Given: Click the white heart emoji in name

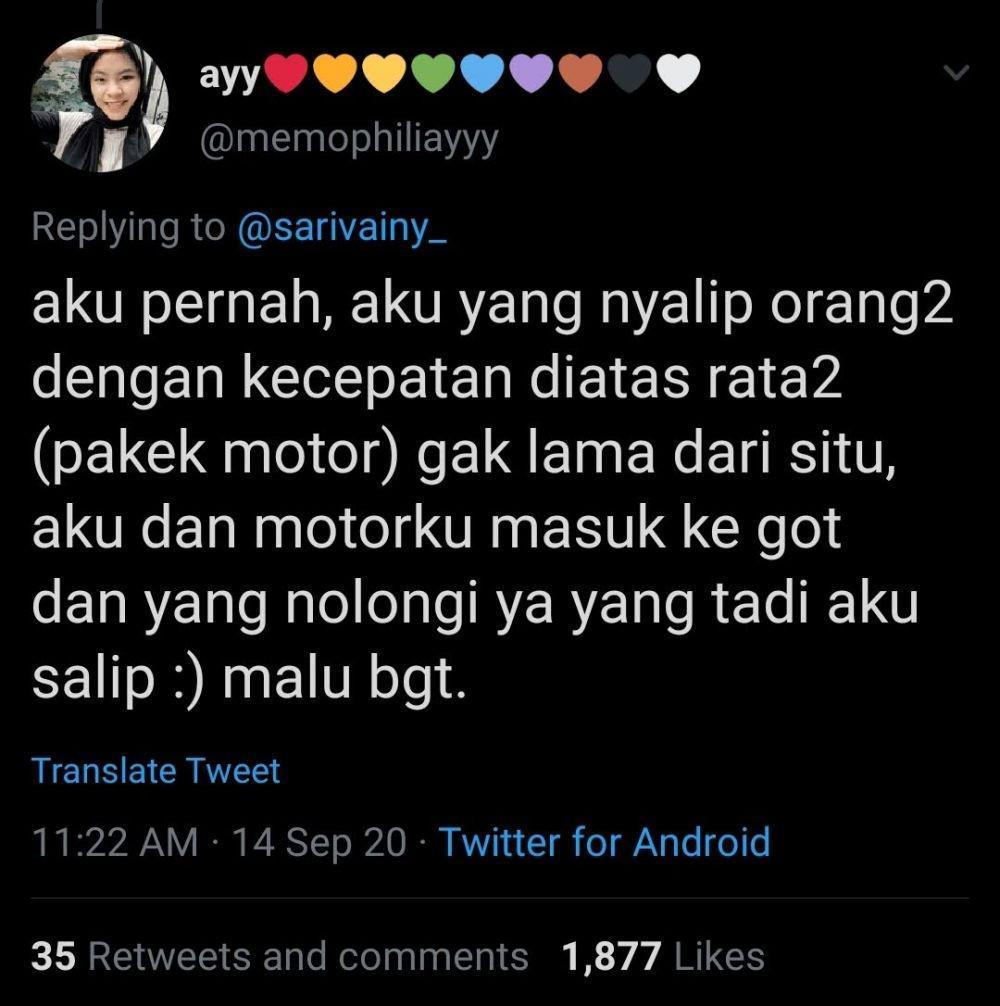Looking at the screenshot, I should (x=679, y=74).
